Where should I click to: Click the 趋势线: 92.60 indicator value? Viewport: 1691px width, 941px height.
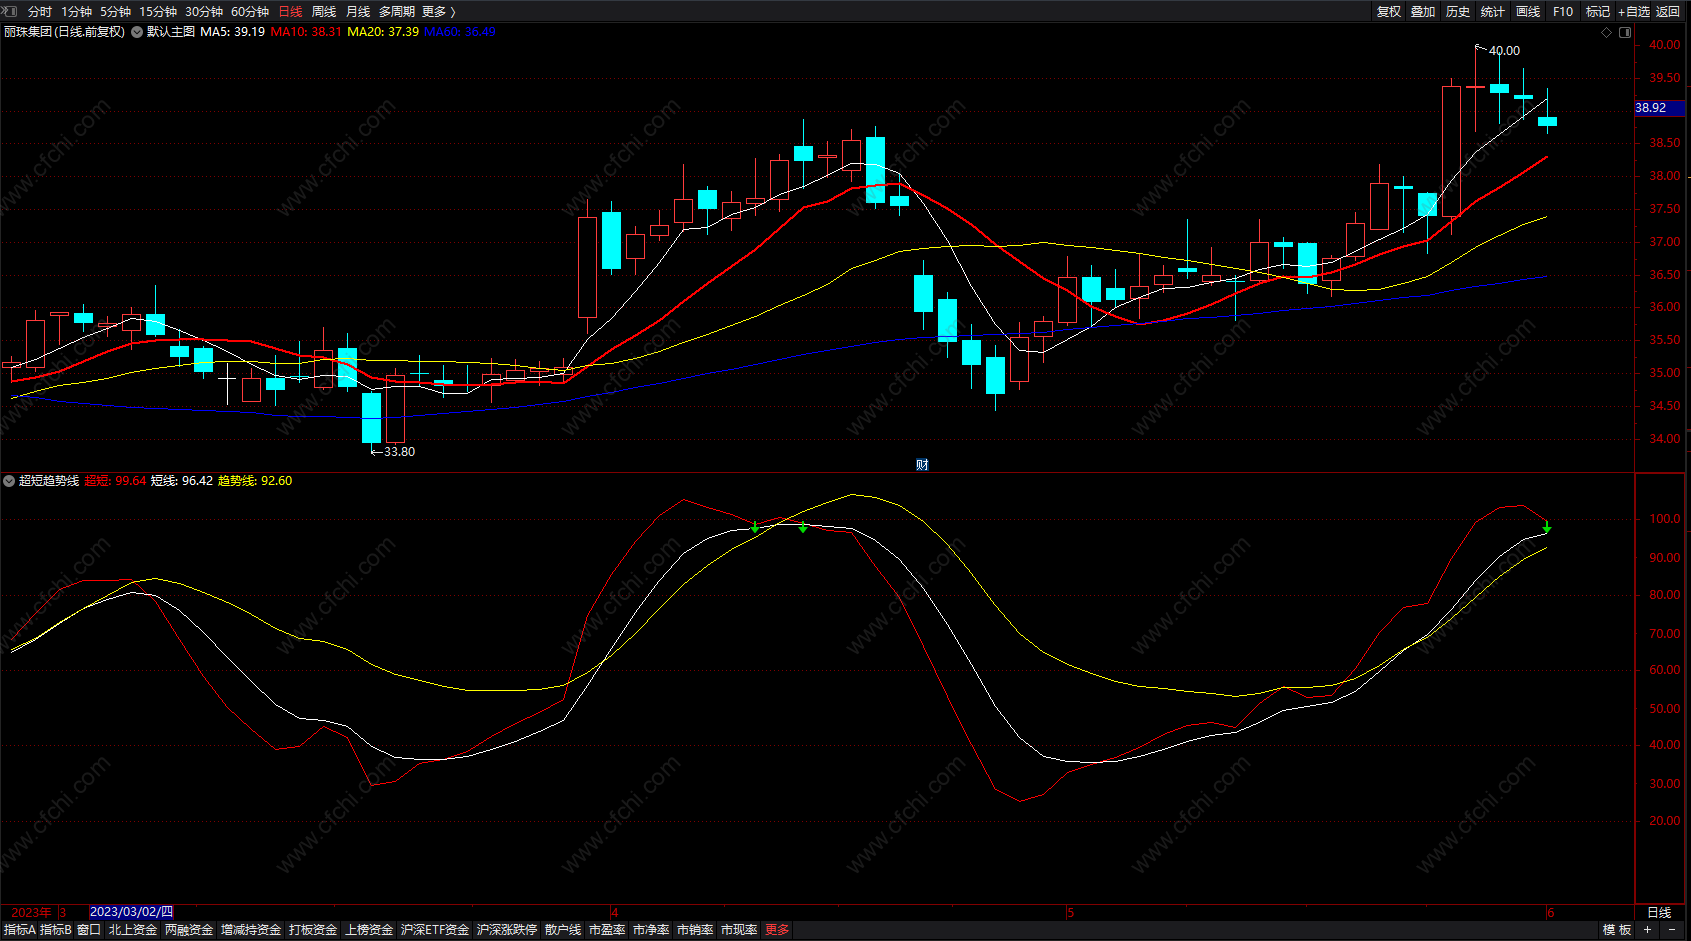tap(255, 481)
